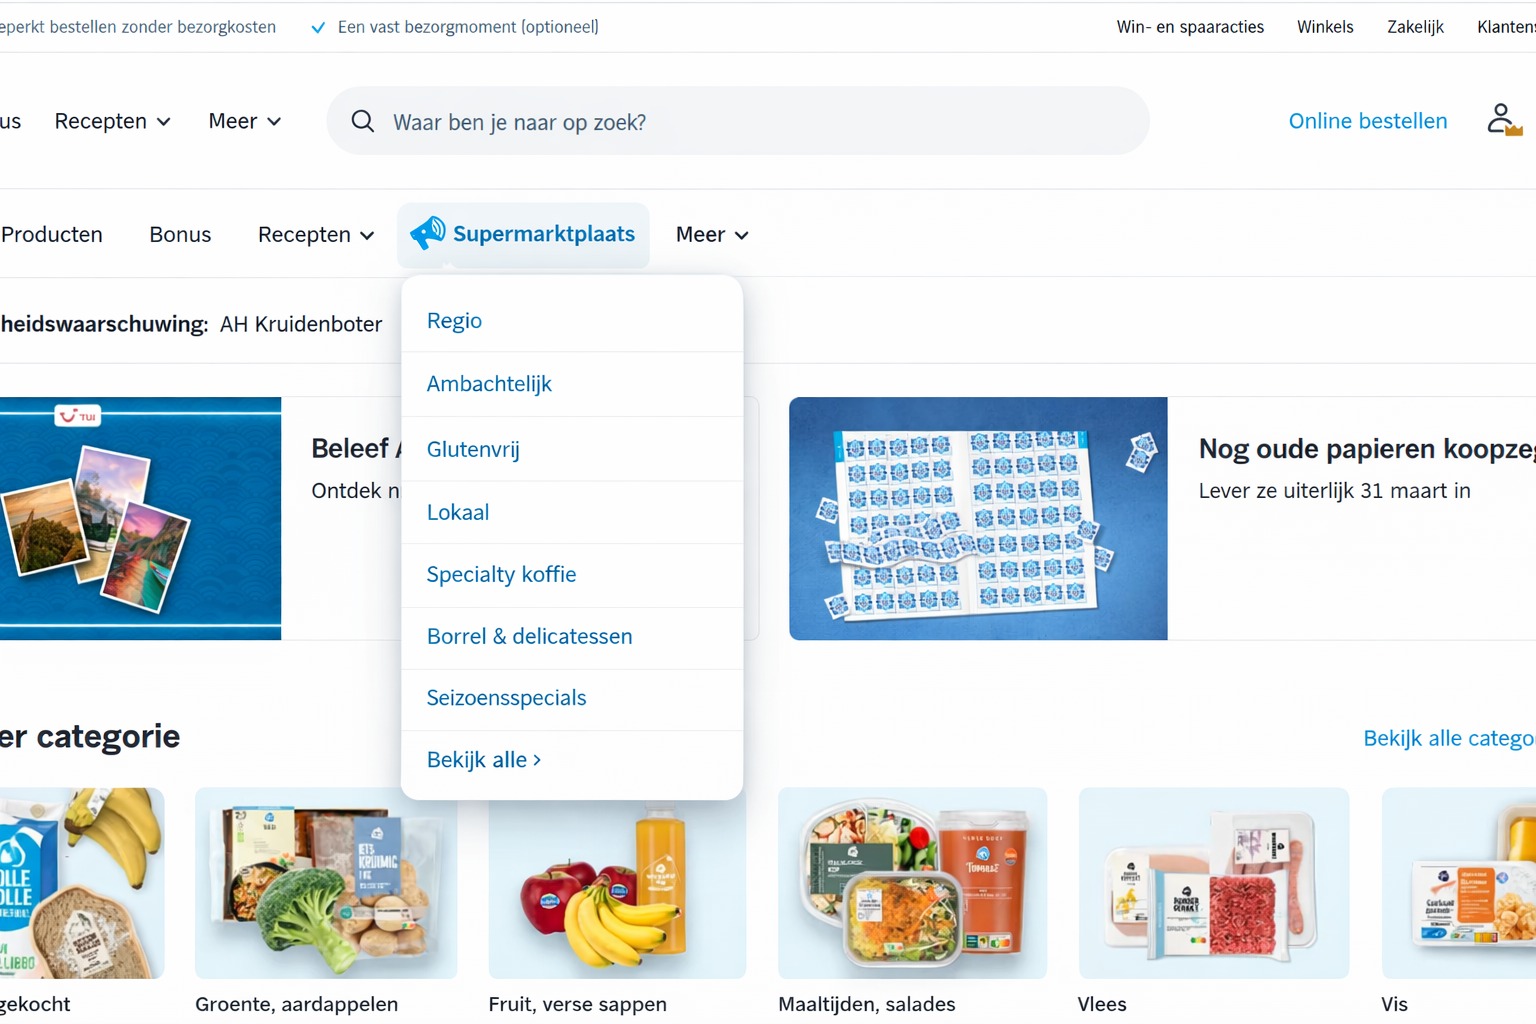The image size is (1536, 1024).
Task: Click the magnifying glass search icon
Action: (x=363, y=121)
